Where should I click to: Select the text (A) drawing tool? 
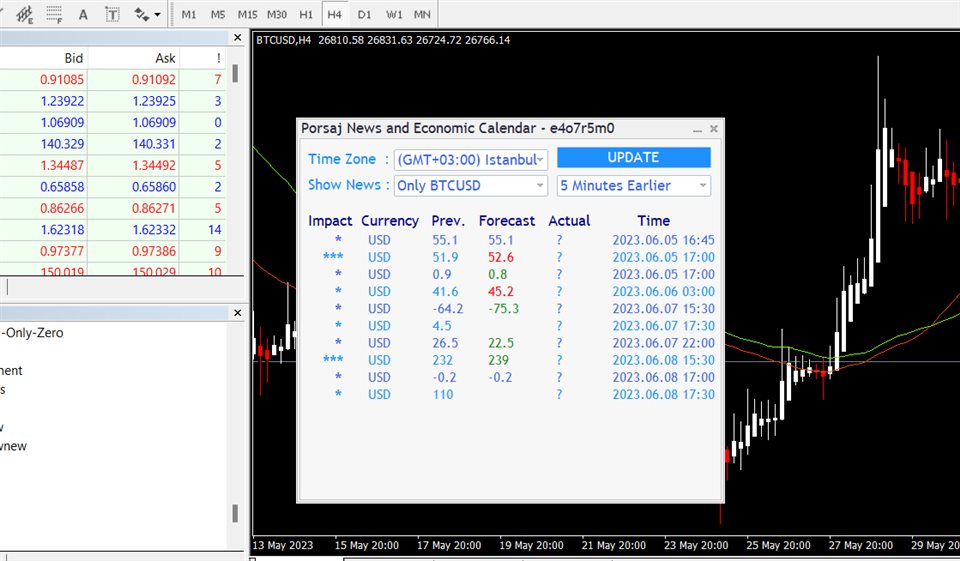pyautogui.click(x=83, y=14)
